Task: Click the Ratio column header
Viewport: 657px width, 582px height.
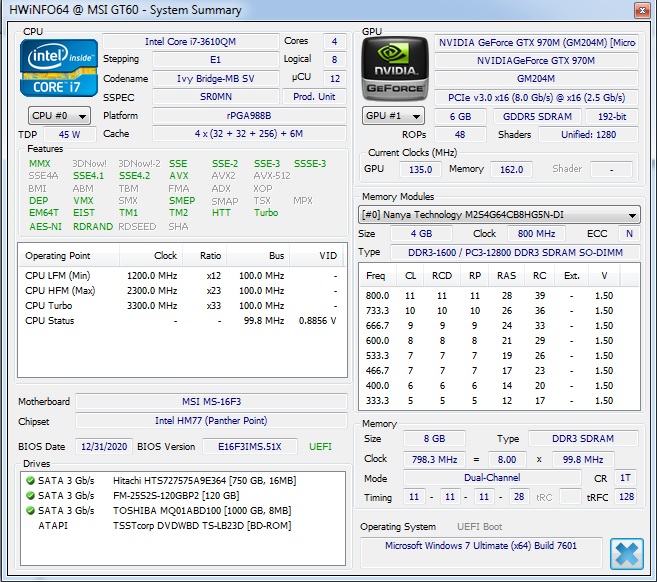Action: coord(204,256)
